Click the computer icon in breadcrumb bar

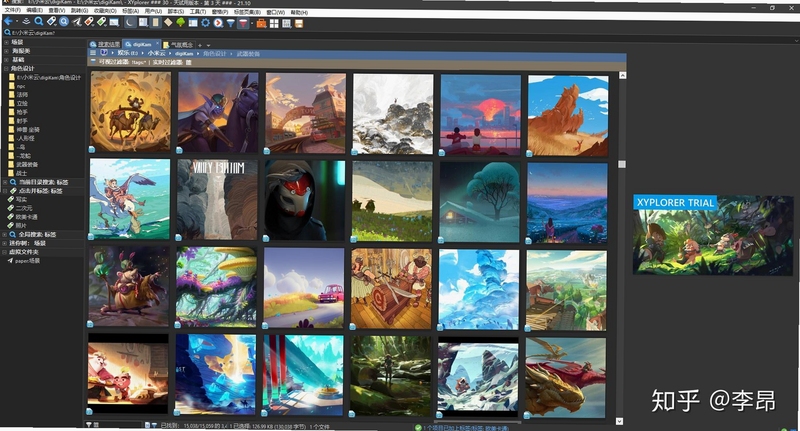coord(104,53)
